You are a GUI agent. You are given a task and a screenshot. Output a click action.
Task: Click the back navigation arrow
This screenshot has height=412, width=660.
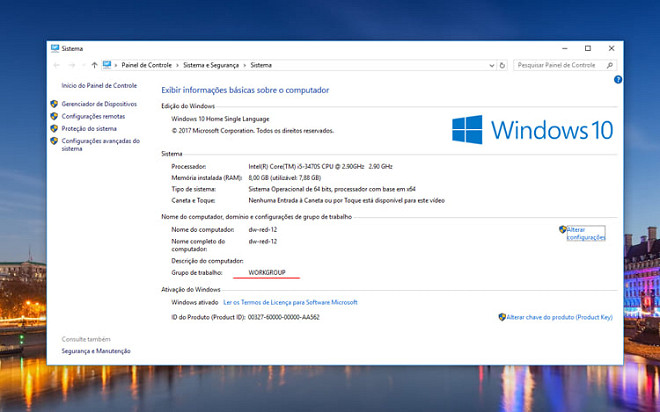pyautogui.click(x=57, y=65)
